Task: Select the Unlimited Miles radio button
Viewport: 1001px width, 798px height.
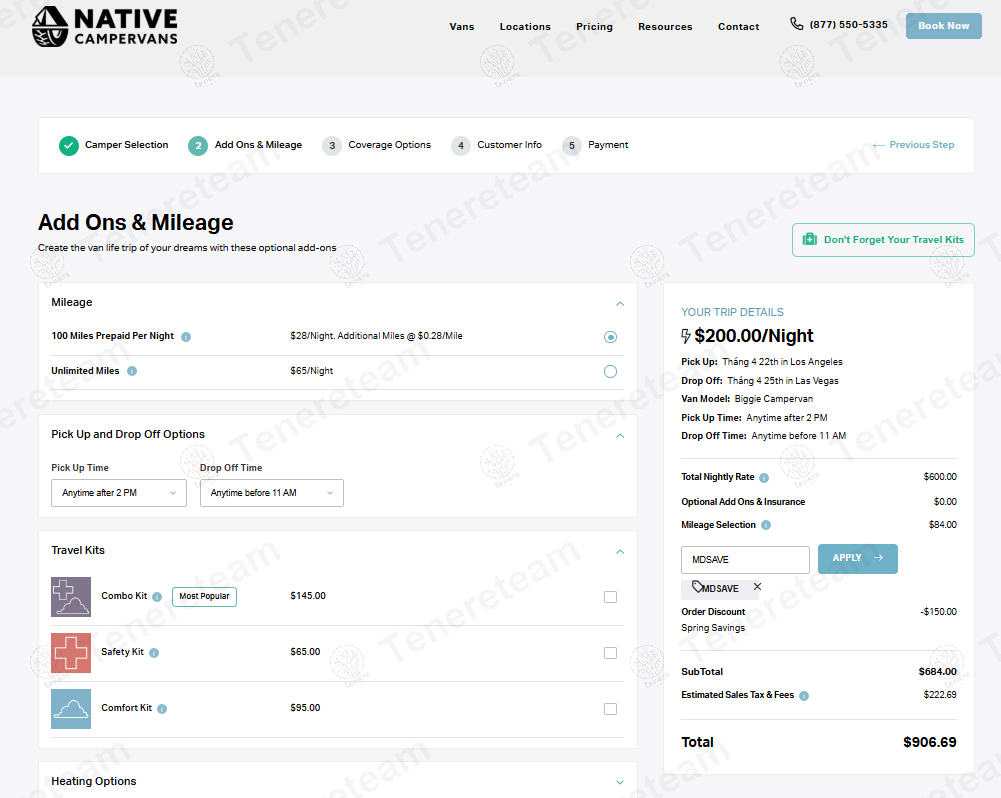Action: [610, 372]
